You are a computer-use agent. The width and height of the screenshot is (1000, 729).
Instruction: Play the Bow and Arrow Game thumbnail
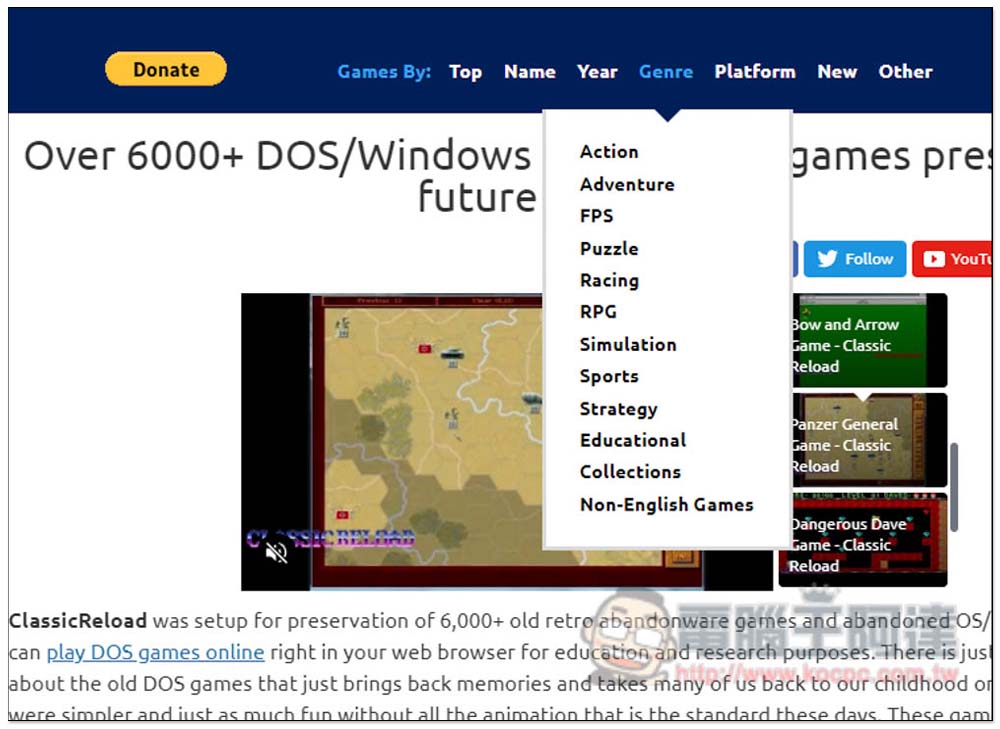(866, 341)
